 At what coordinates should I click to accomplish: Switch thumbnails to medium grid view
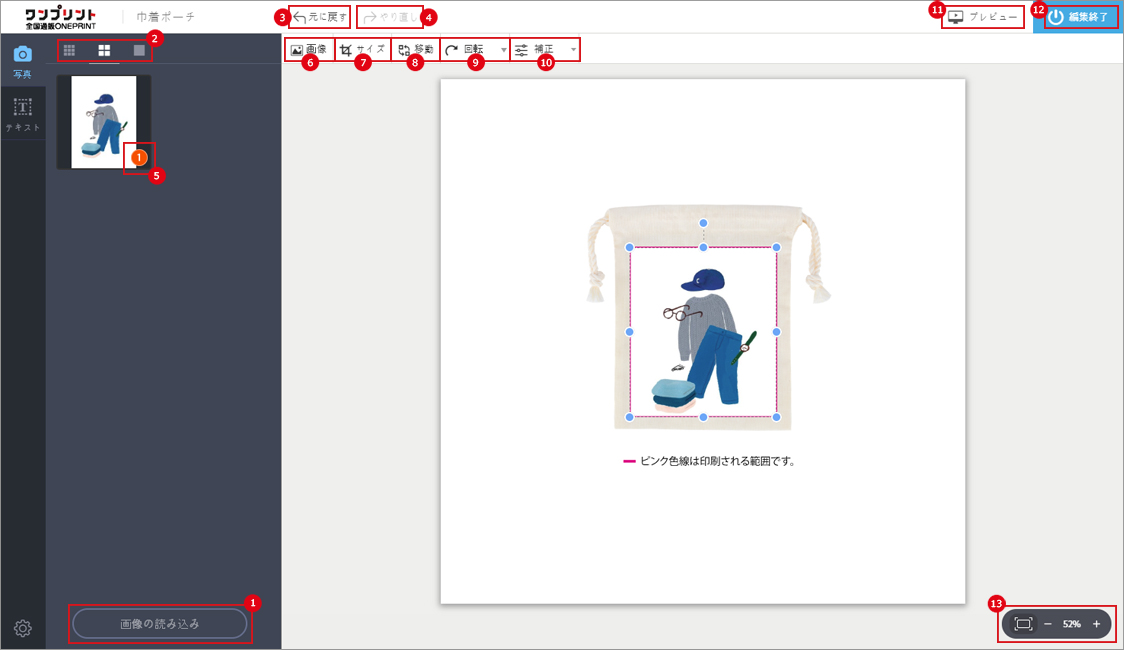pyautogui.click(x=104, y=50)
